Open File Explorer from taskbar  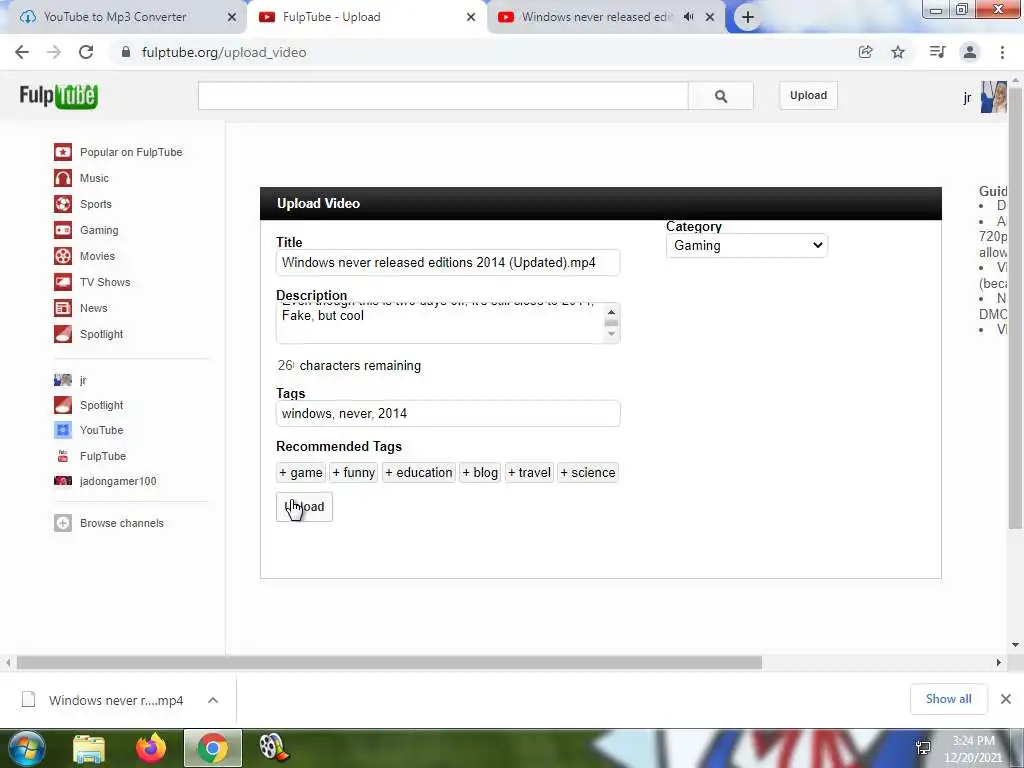pyautogui.click(x=89, y=749)
